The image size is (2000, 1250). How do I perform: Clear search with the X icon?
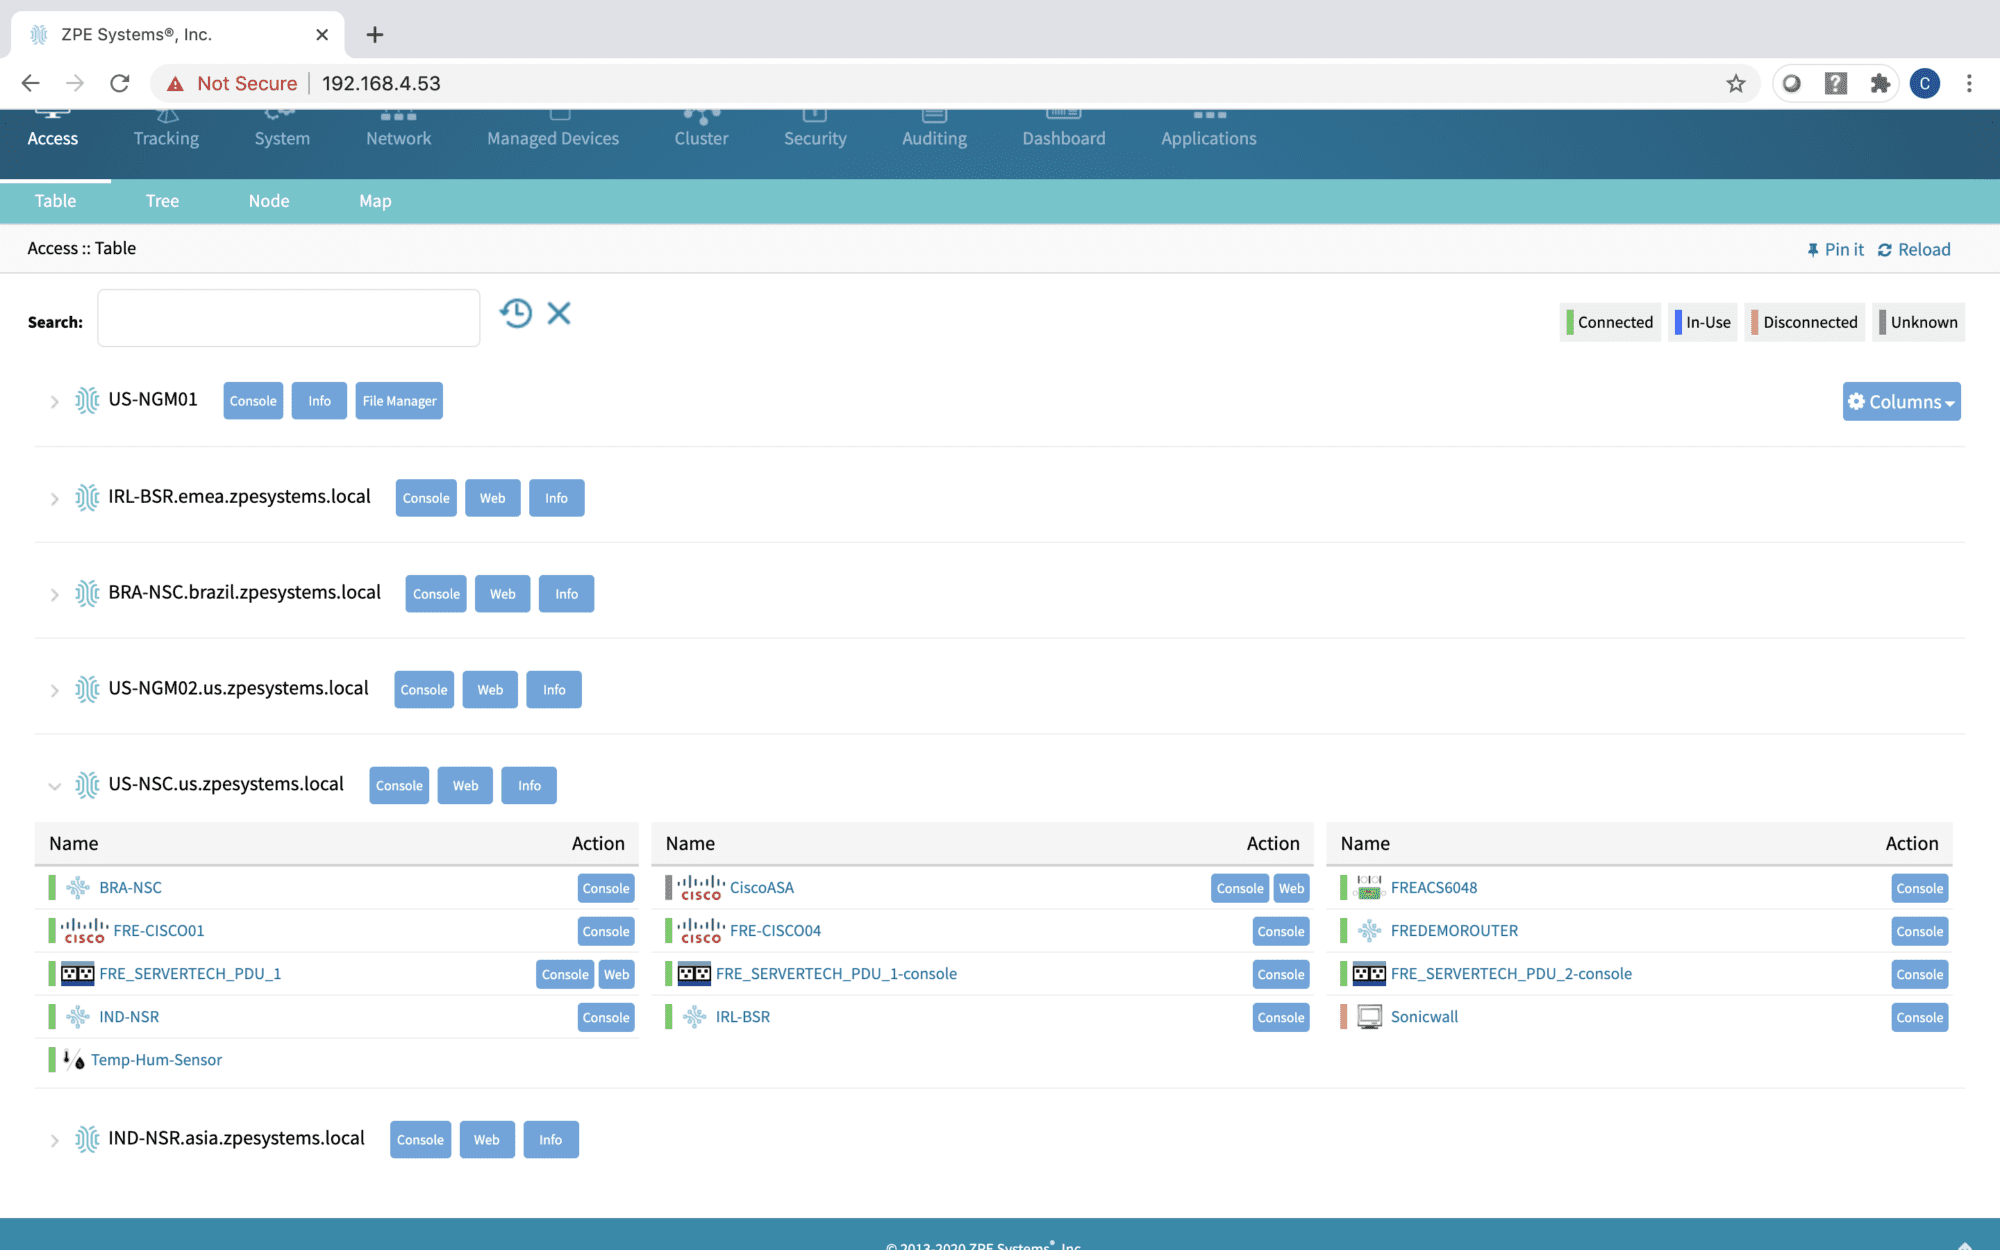559,314
